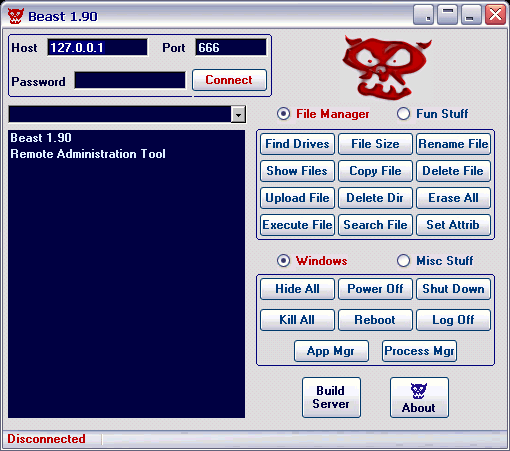Click the red Beast skull logo
This screenshot has width=510, height=451.
[x=387, y=68]
